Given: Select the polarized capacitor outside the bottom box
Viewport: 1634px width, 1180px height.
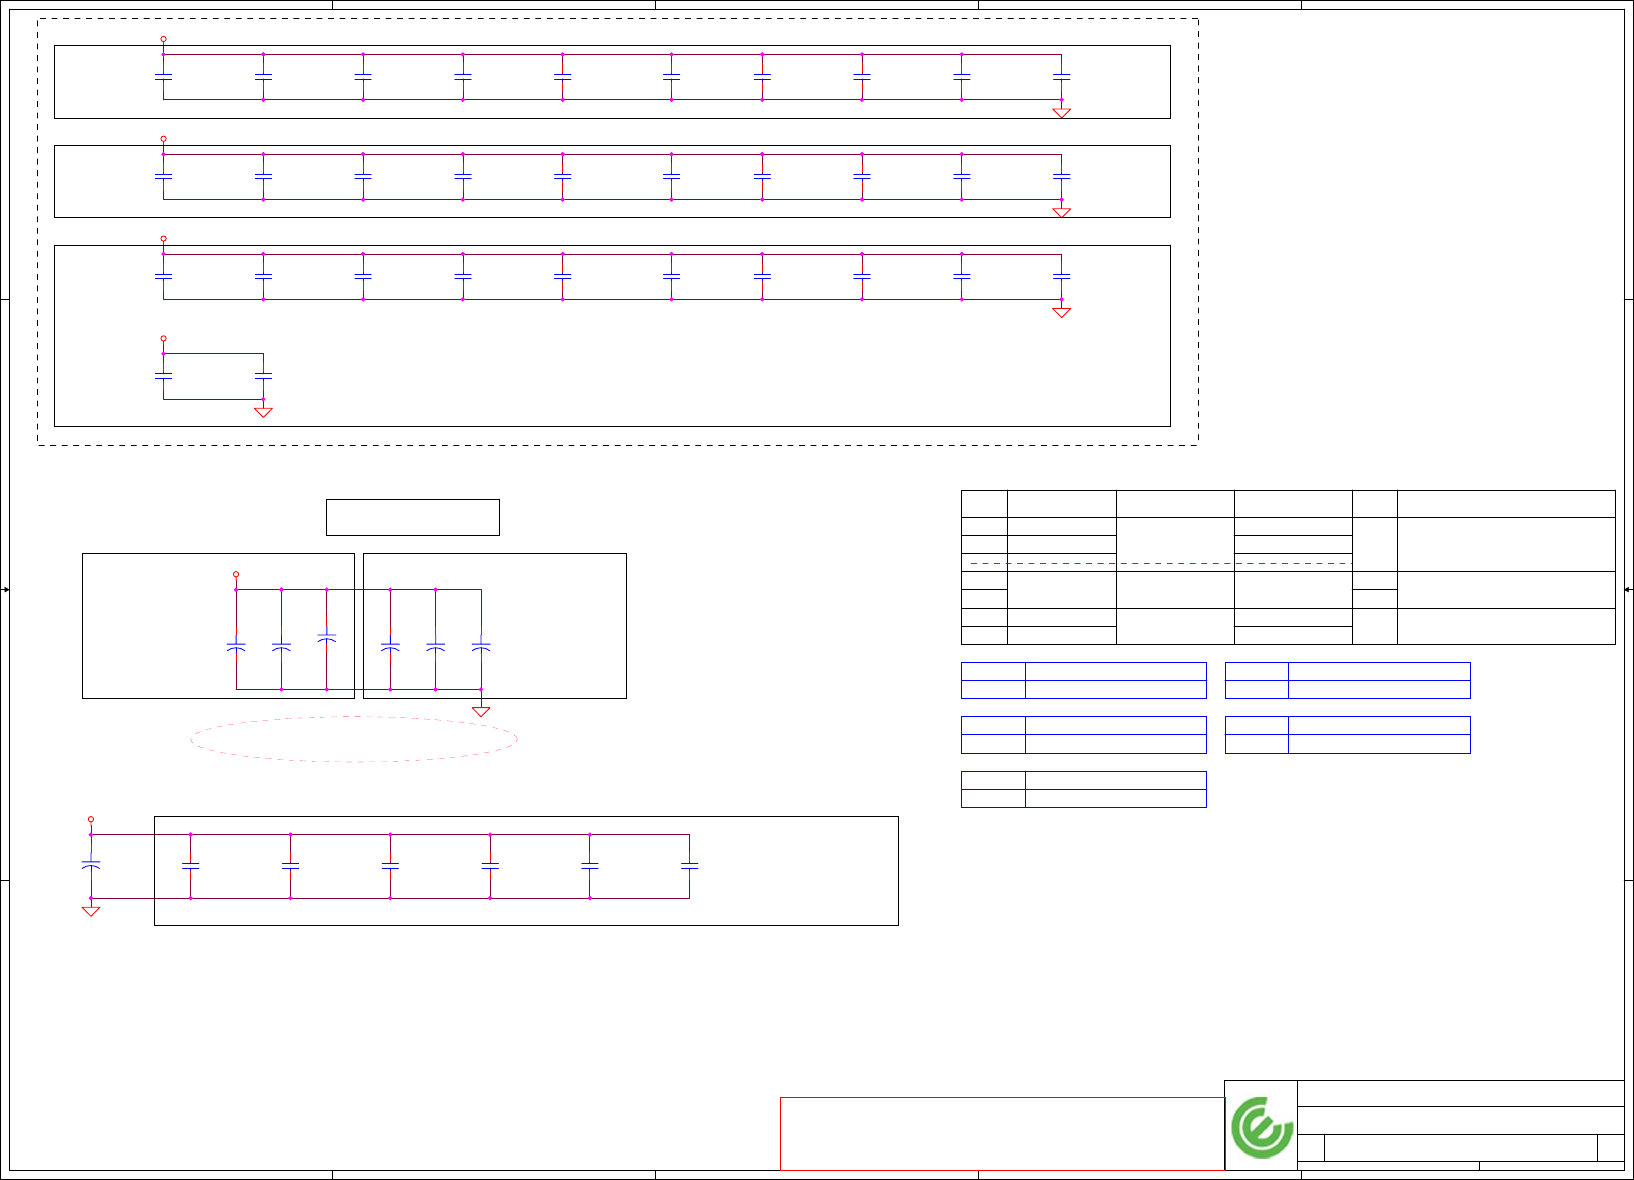Looking at the screenshot, I should coord(91,864).
